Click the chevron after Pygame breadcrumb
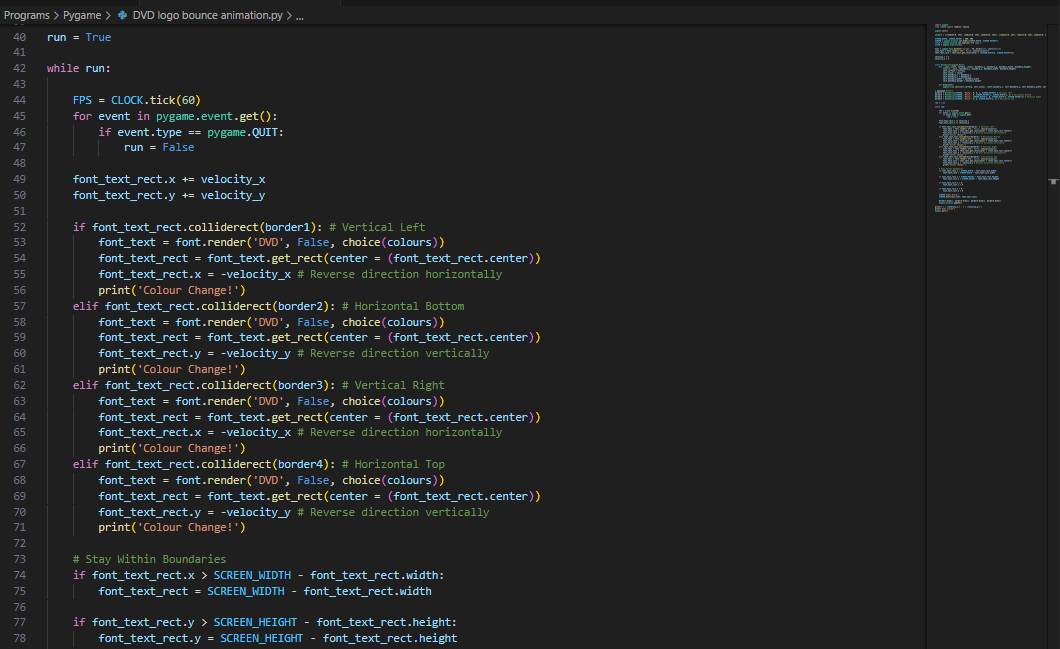This screenshot has width=1060, height=649. tap(108, 15)
